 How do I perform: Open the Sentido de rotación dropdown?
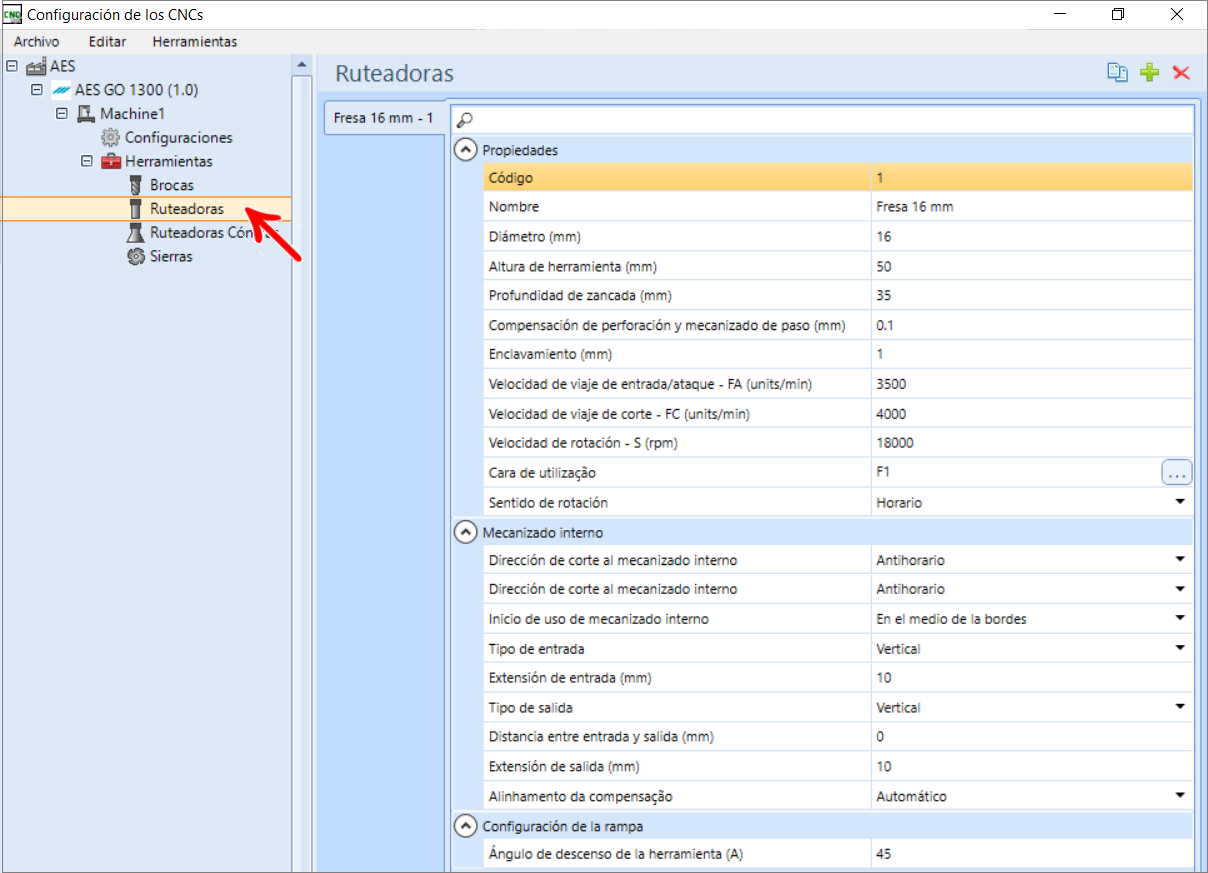(1180, 502)
